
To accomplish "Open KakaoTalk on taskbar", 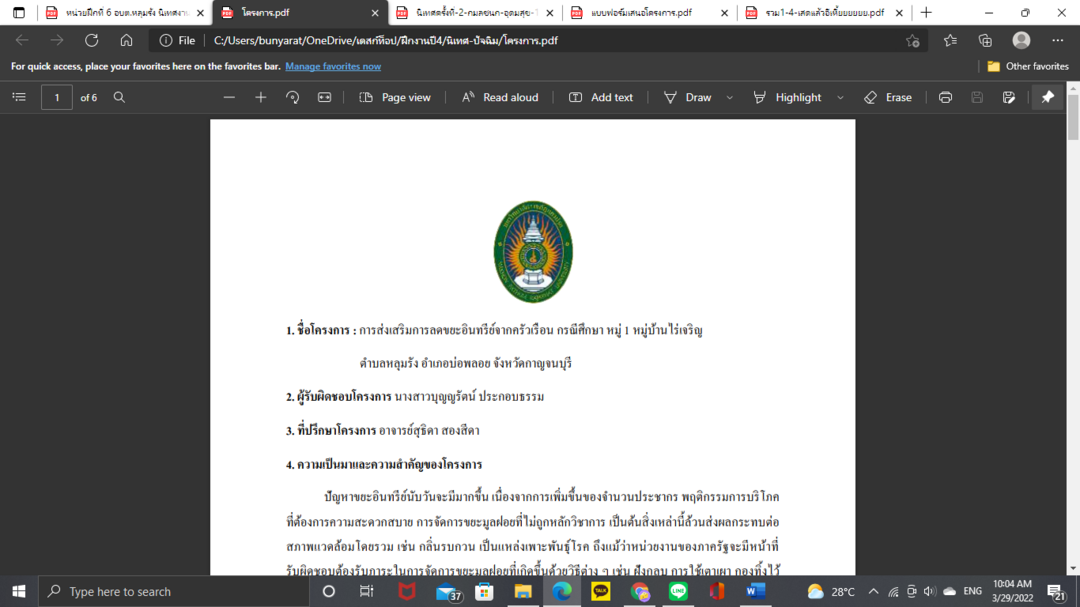I will click(601, 591).
